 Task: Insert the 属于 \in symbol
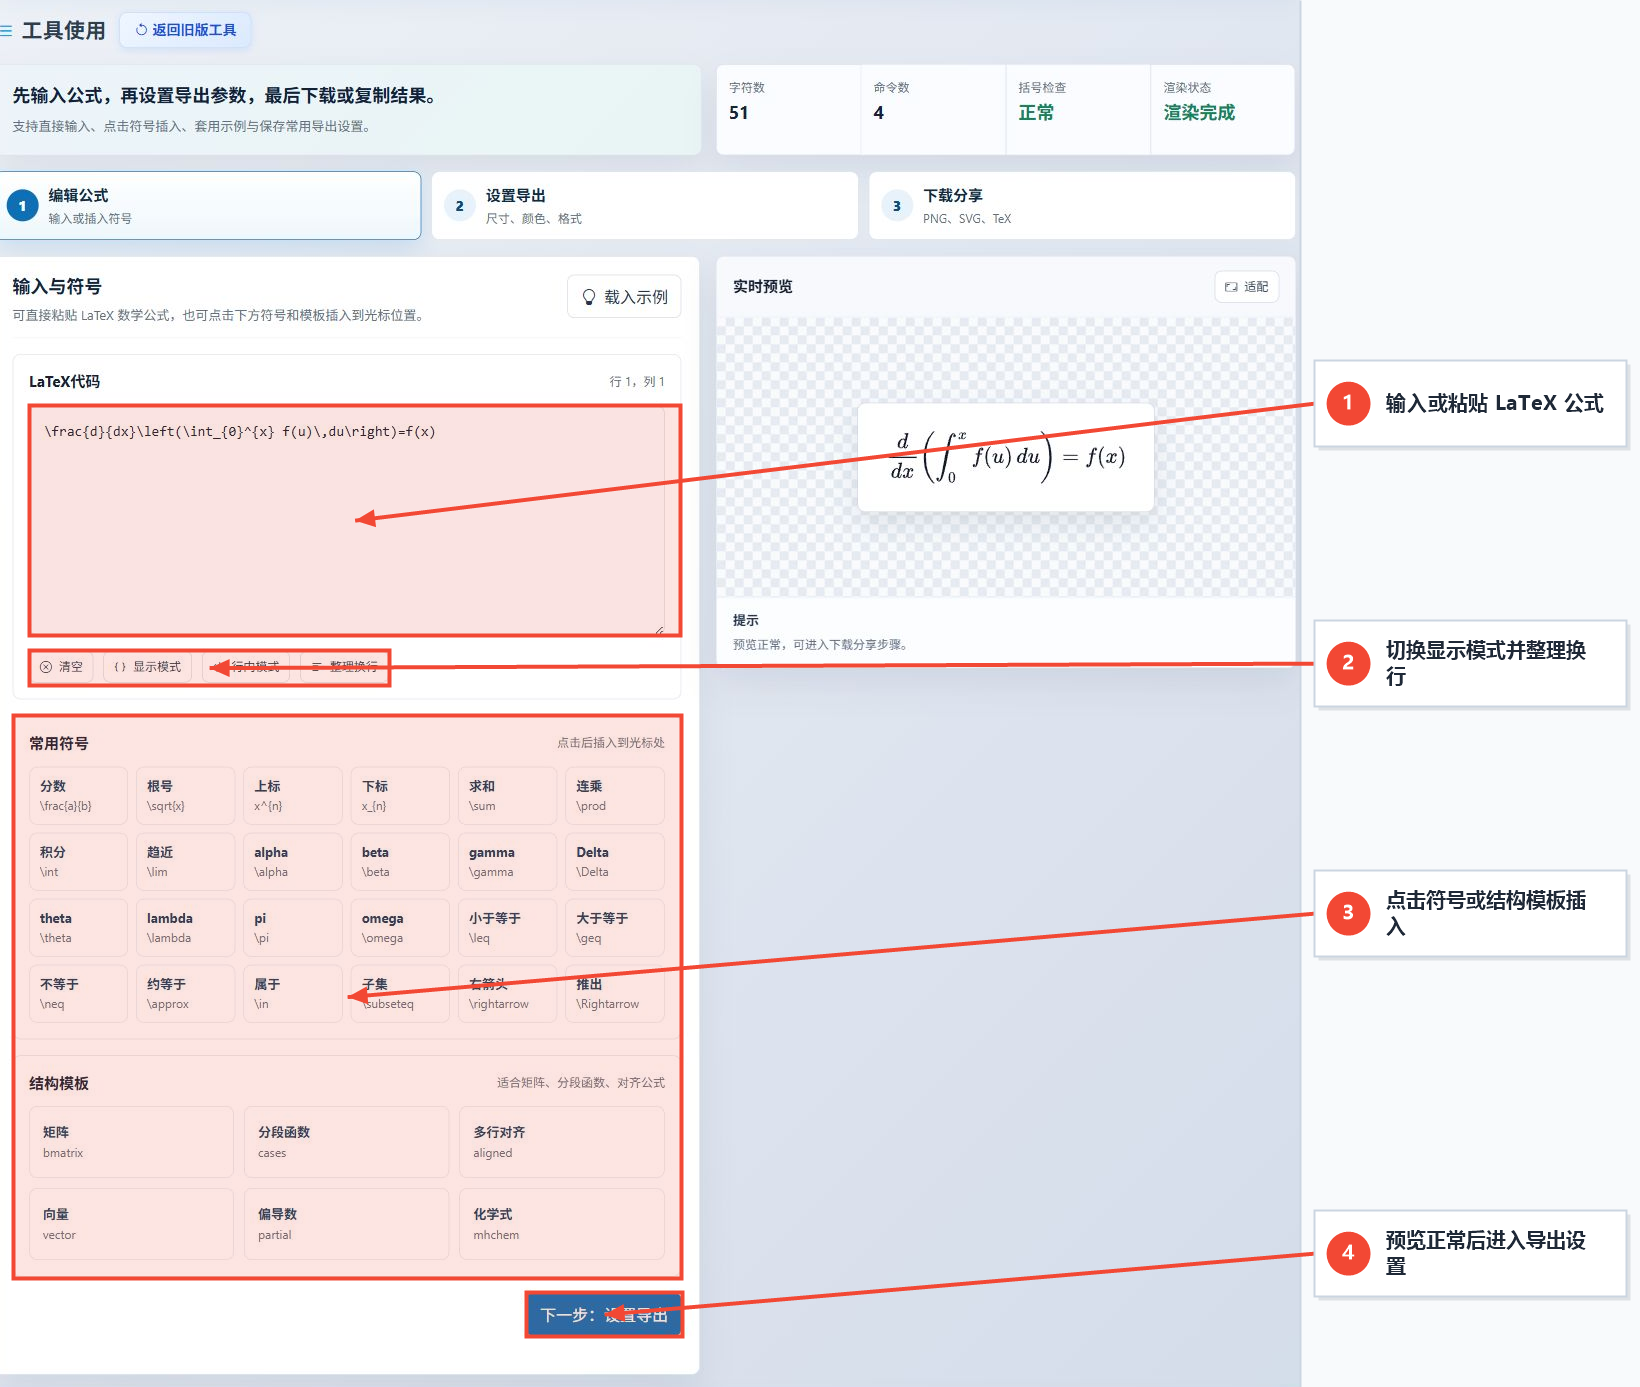[x=293, y=994]
